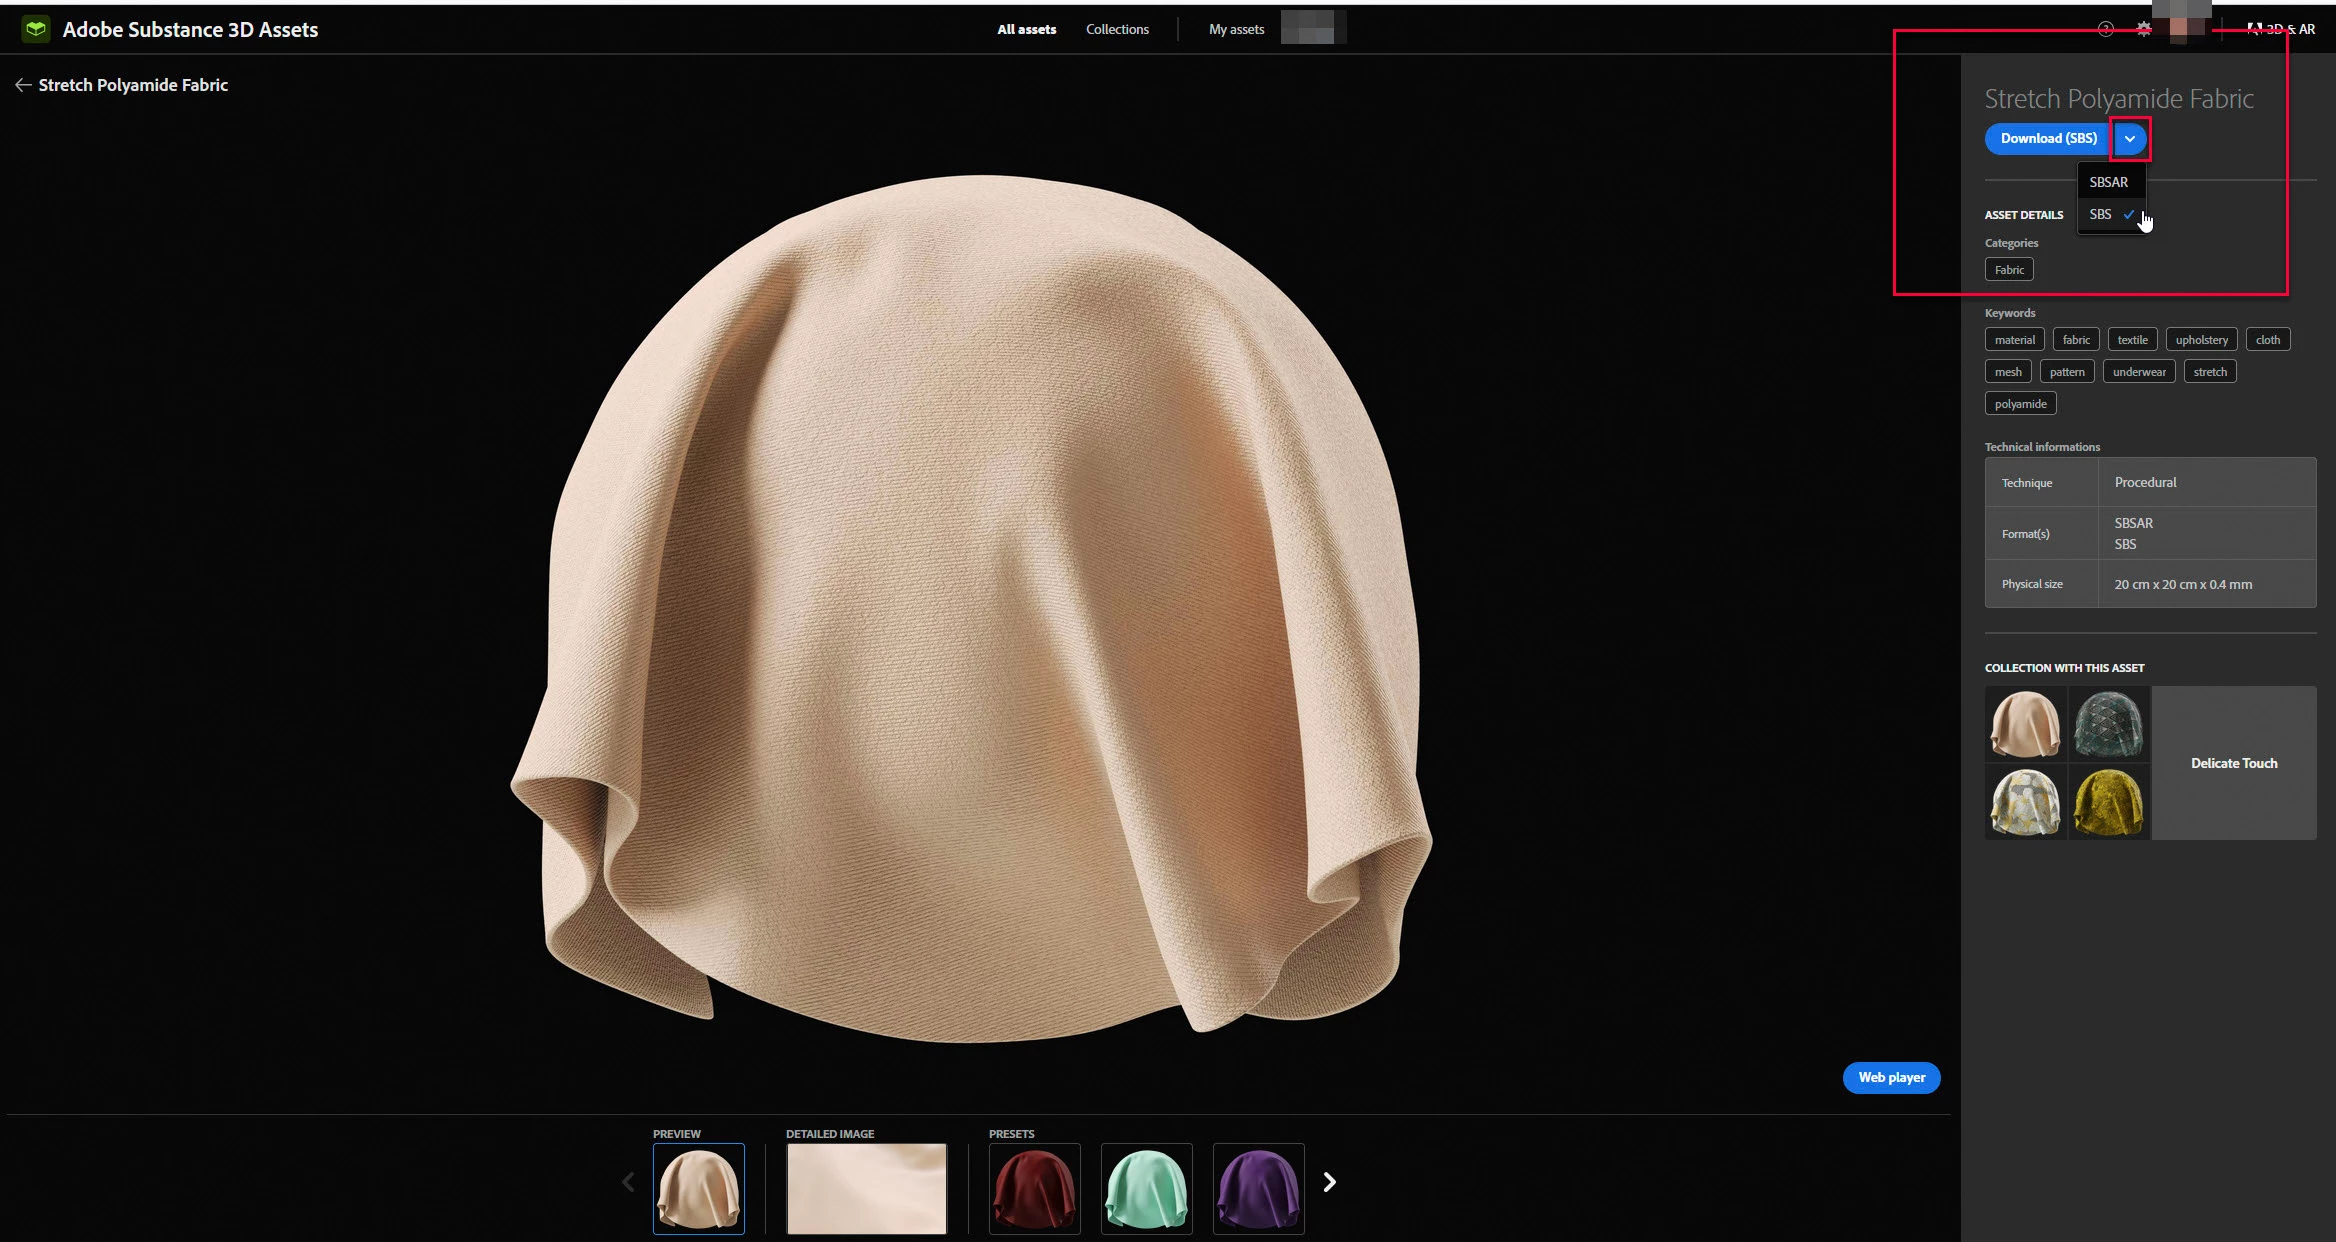Open the settings gear icon
This screenshot has height=1242, width=2336.
pos(2144,29)
